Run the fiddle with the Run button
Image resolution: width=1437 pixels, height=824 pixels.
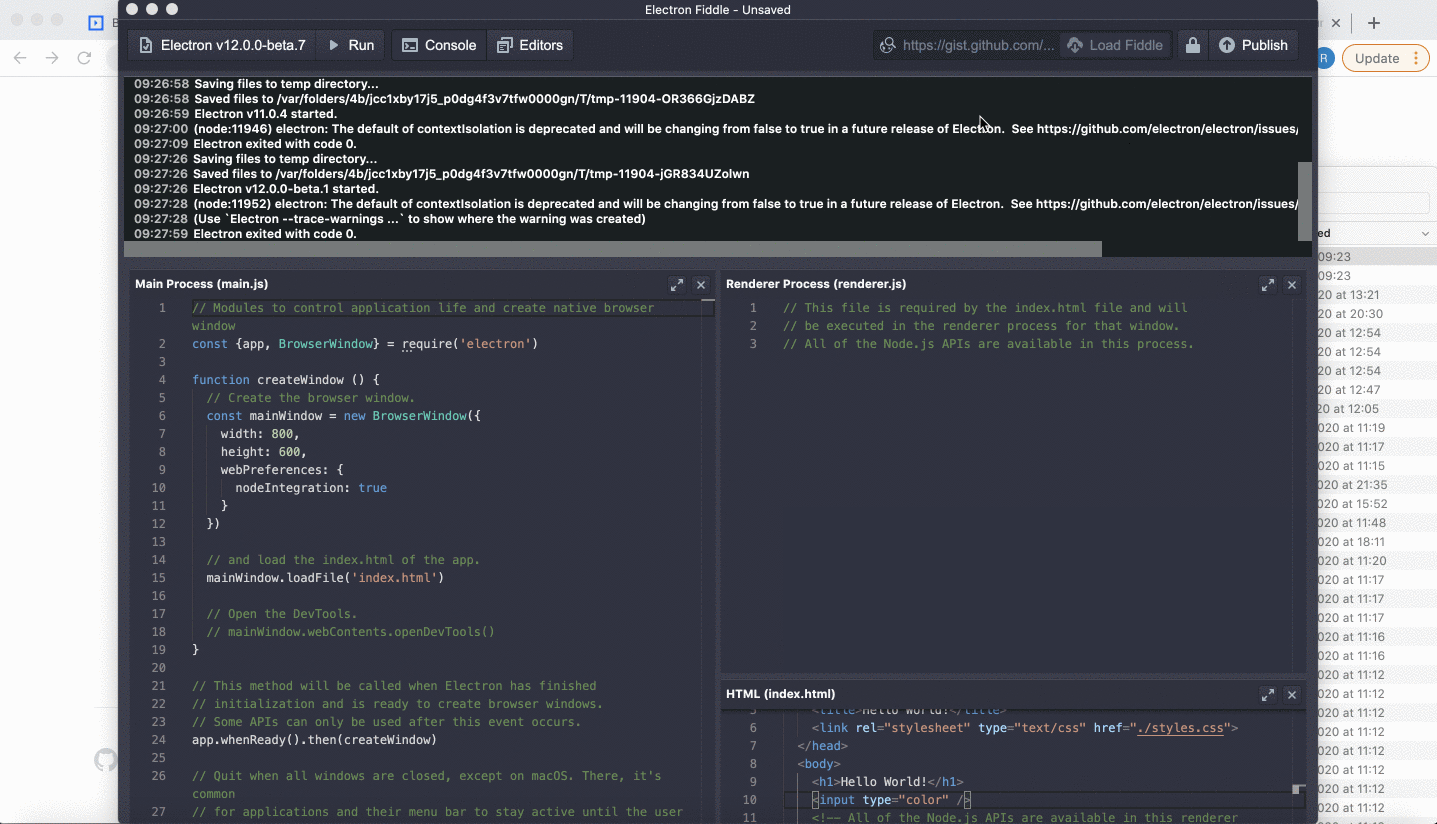click(x=351, y=45)
